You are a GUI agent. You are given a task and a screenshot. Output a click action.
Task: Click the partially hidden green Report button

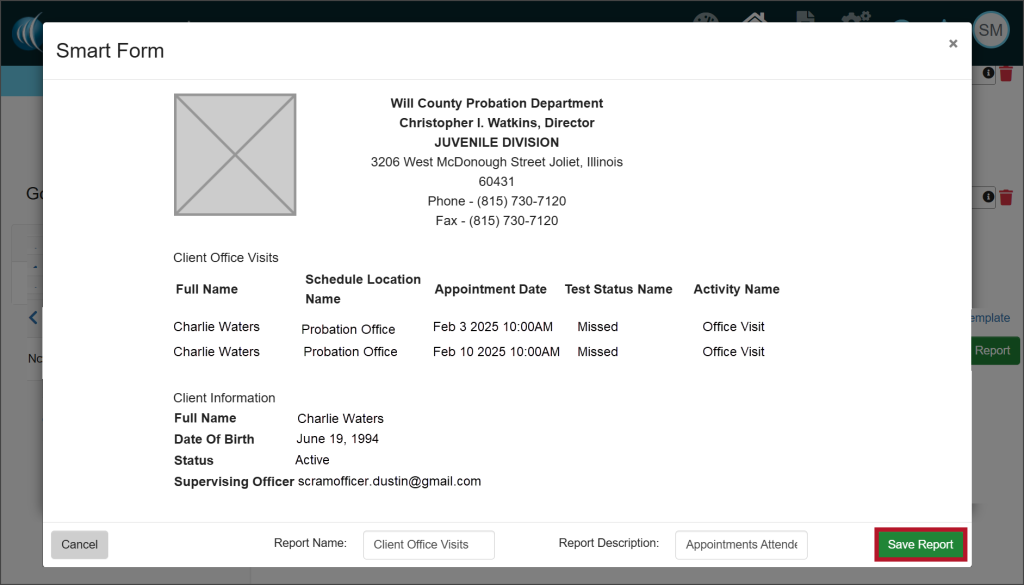coord(994,351)
